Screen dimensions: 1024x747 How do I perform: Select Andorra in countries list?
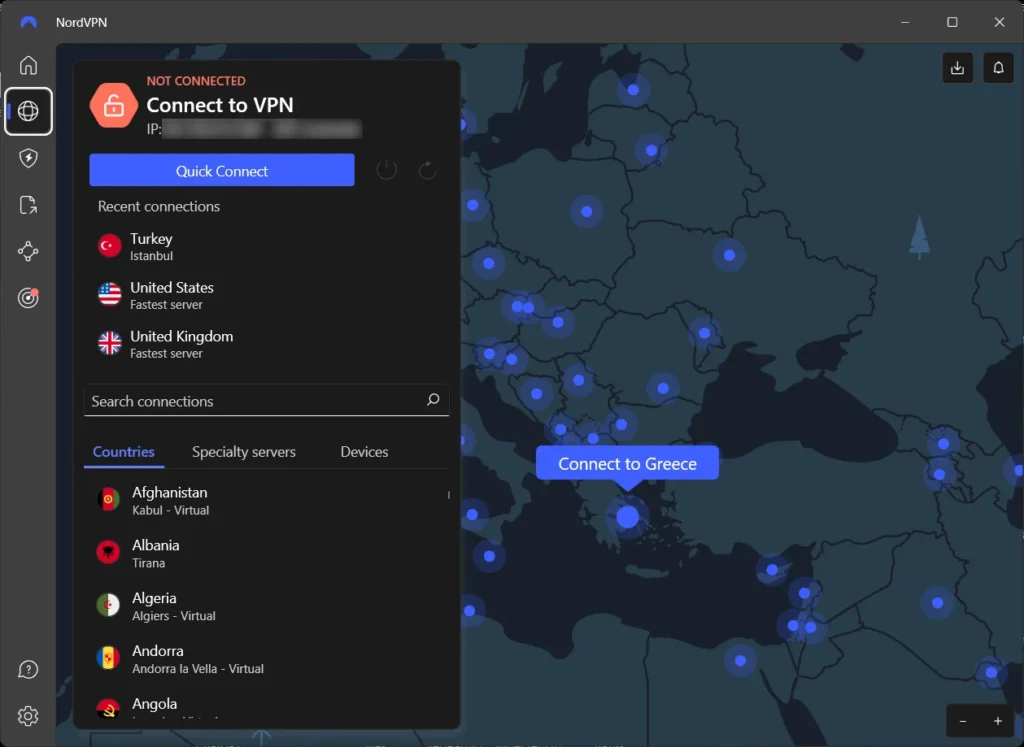[264, 659]
